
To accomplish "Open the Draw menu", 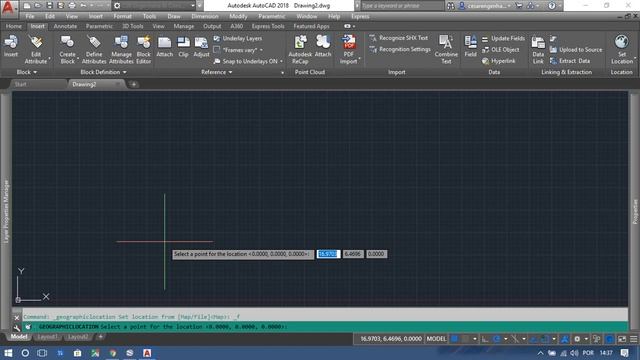I will pyautogui.click(x=174, y=16).
